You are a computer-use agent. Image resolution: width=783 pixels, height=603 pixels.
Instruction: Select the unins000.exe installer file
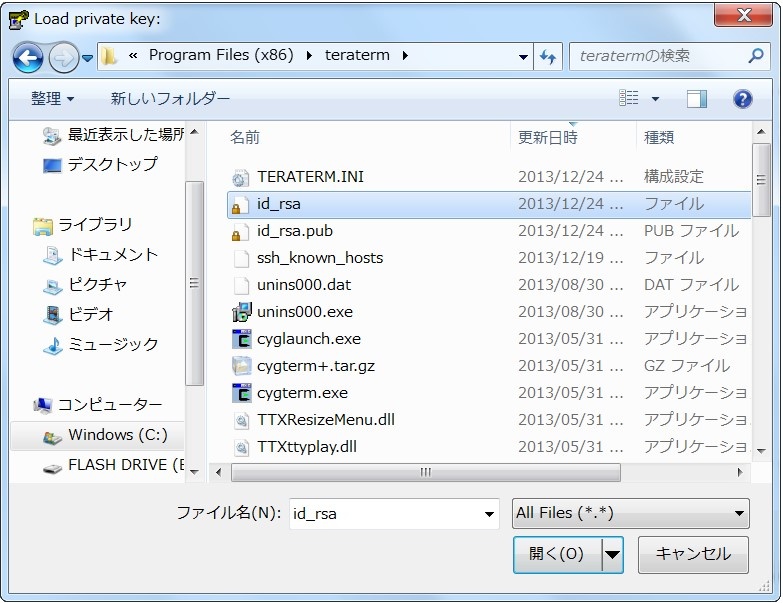click(x=304, y=312)
